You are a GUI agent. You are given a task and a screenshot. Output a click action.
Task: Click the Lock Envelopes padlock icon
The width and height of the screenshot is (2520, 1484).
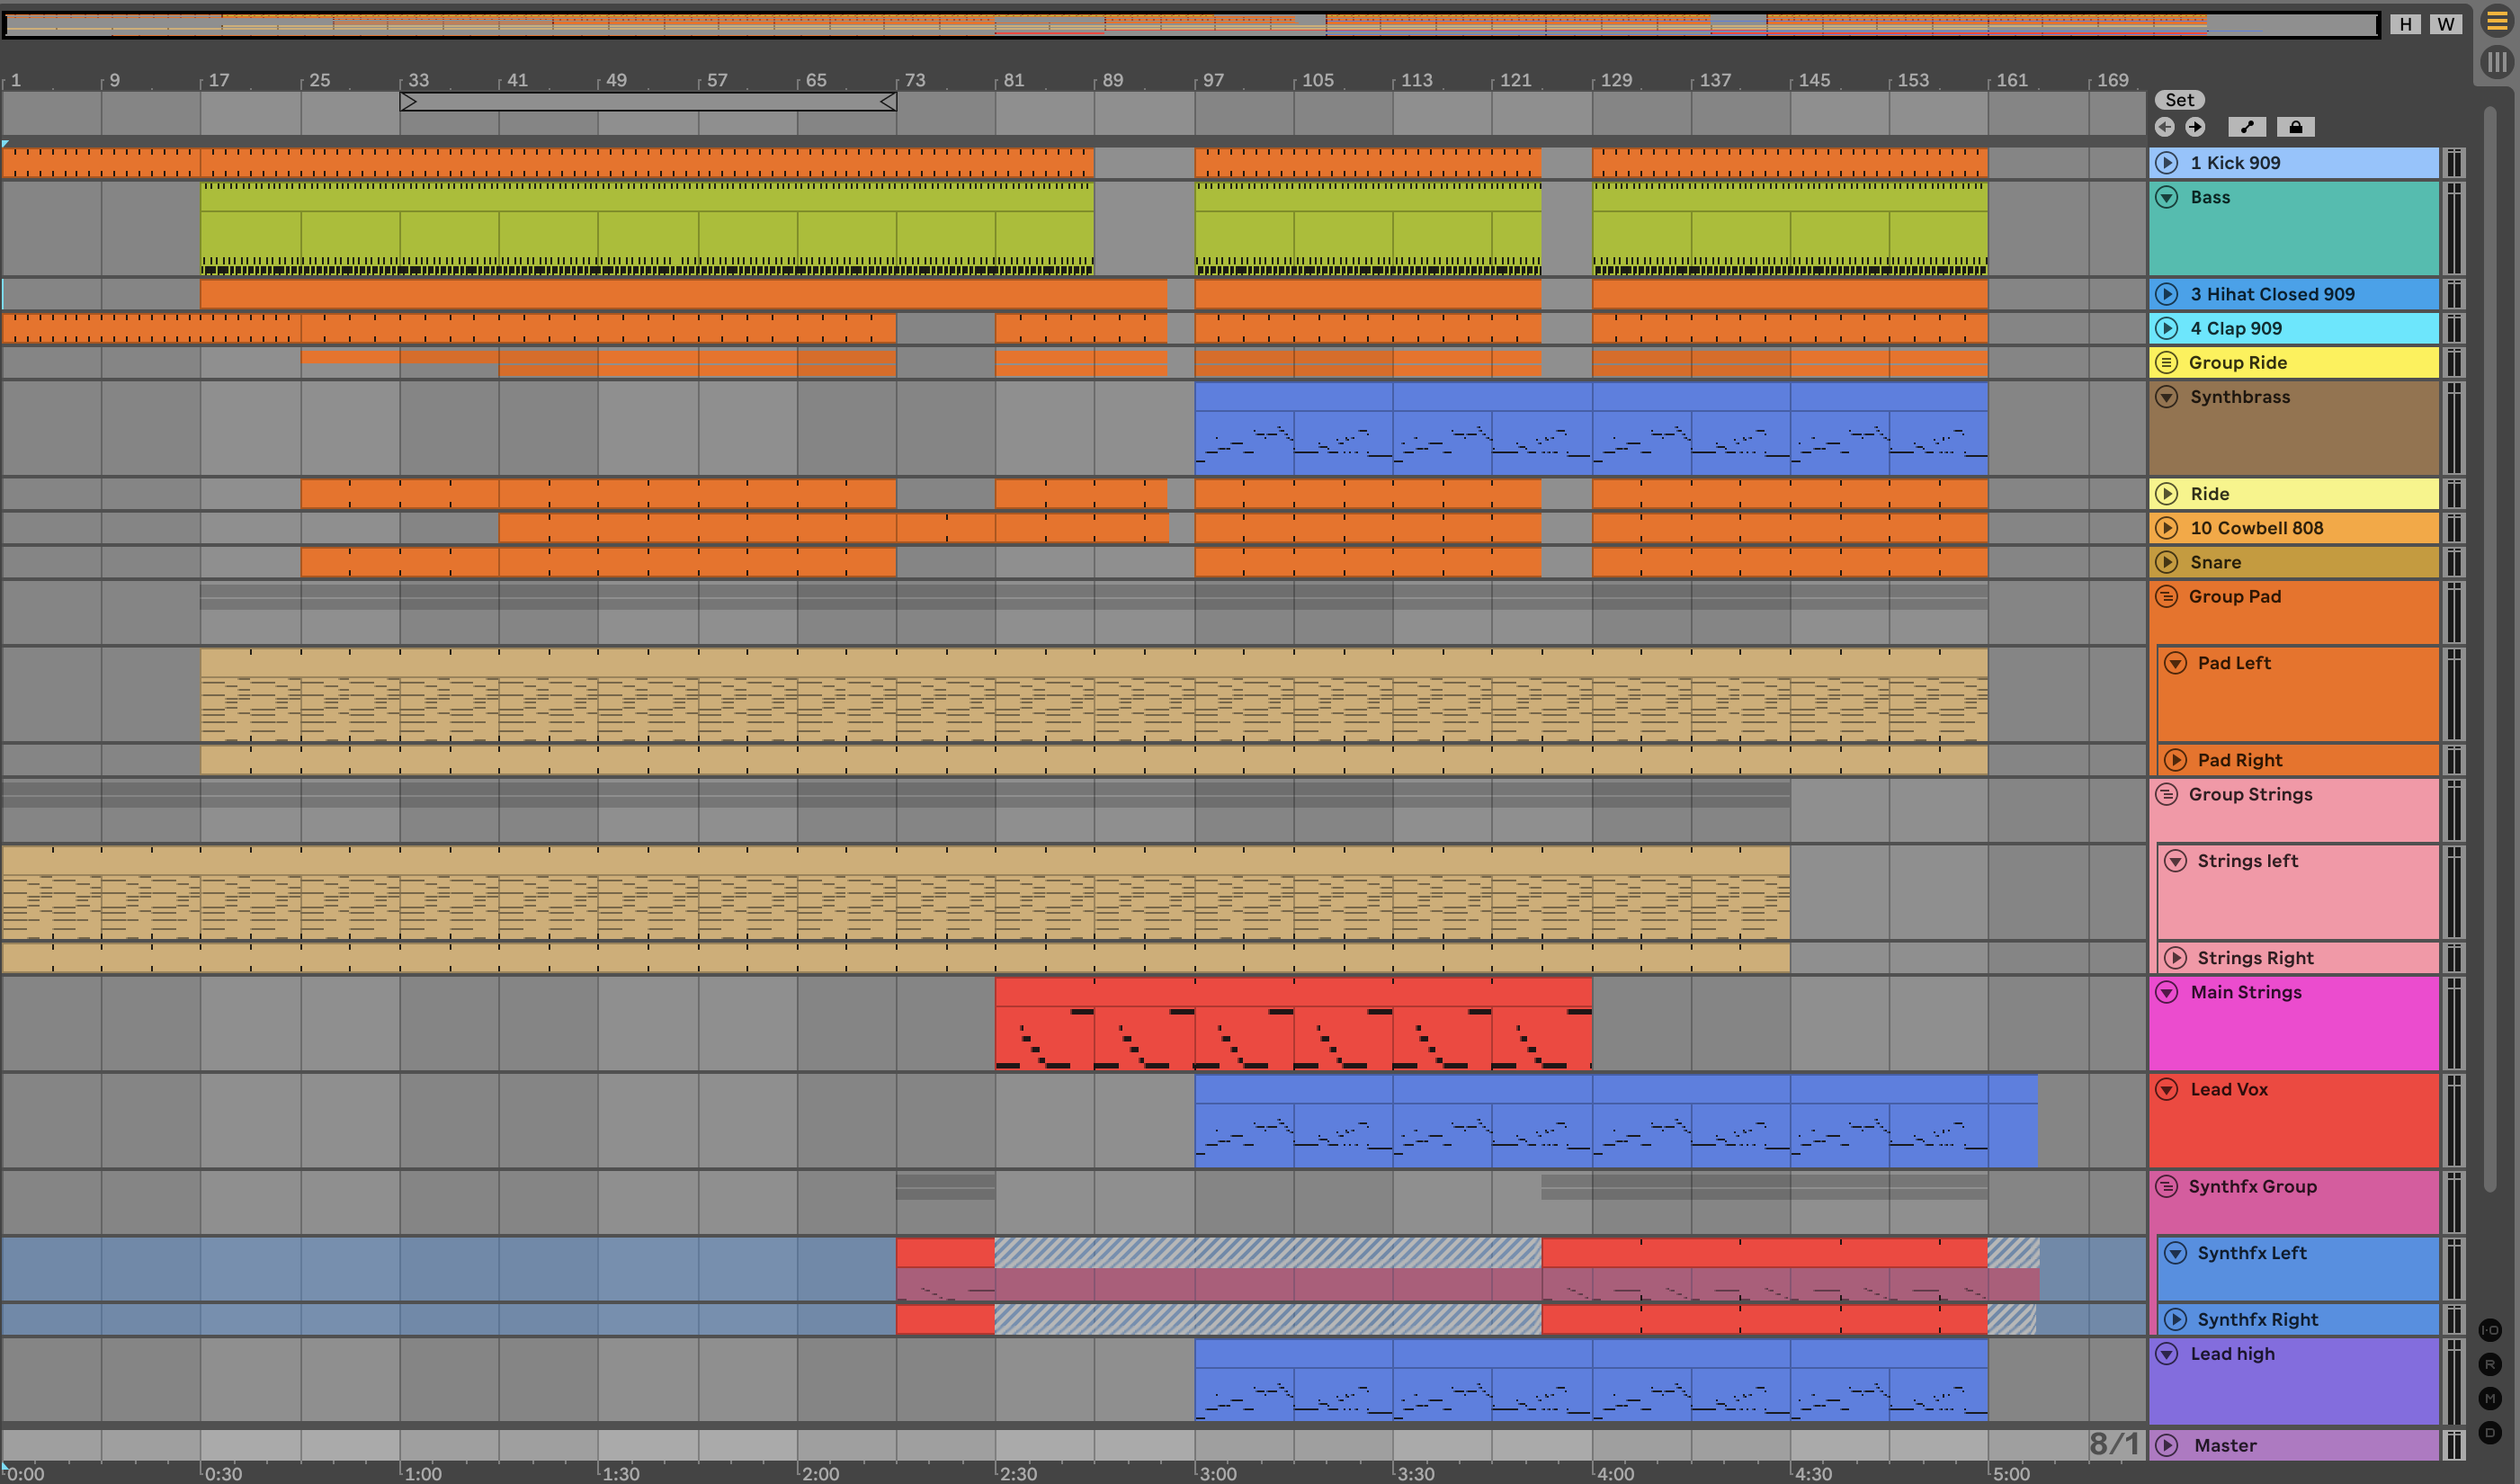[x=2295, y=127]
